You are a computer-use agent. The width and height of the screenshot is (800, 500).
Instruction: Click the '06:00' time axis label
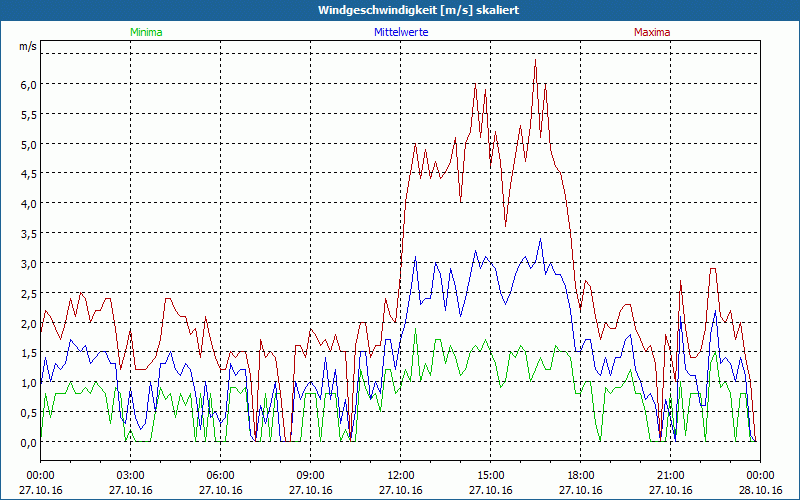(220, 476)
